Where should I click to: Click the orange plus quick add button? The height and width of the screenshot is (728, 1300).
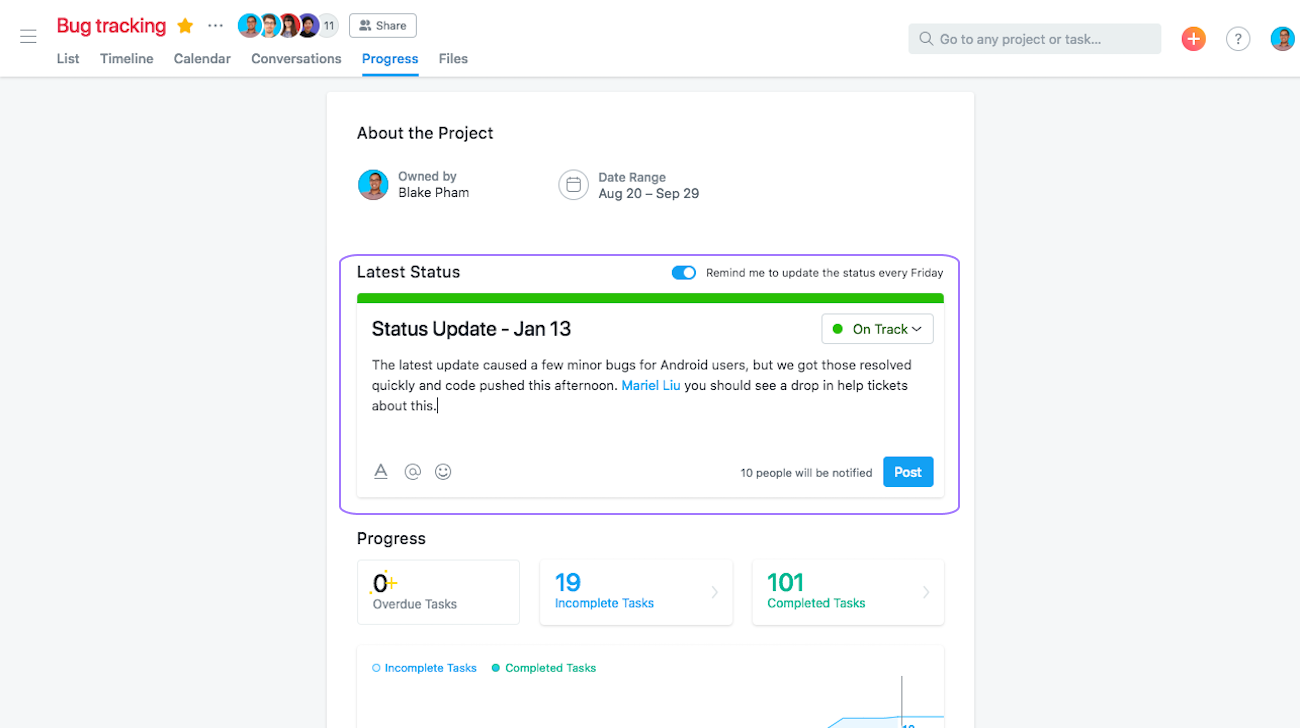coord(1193,39)
